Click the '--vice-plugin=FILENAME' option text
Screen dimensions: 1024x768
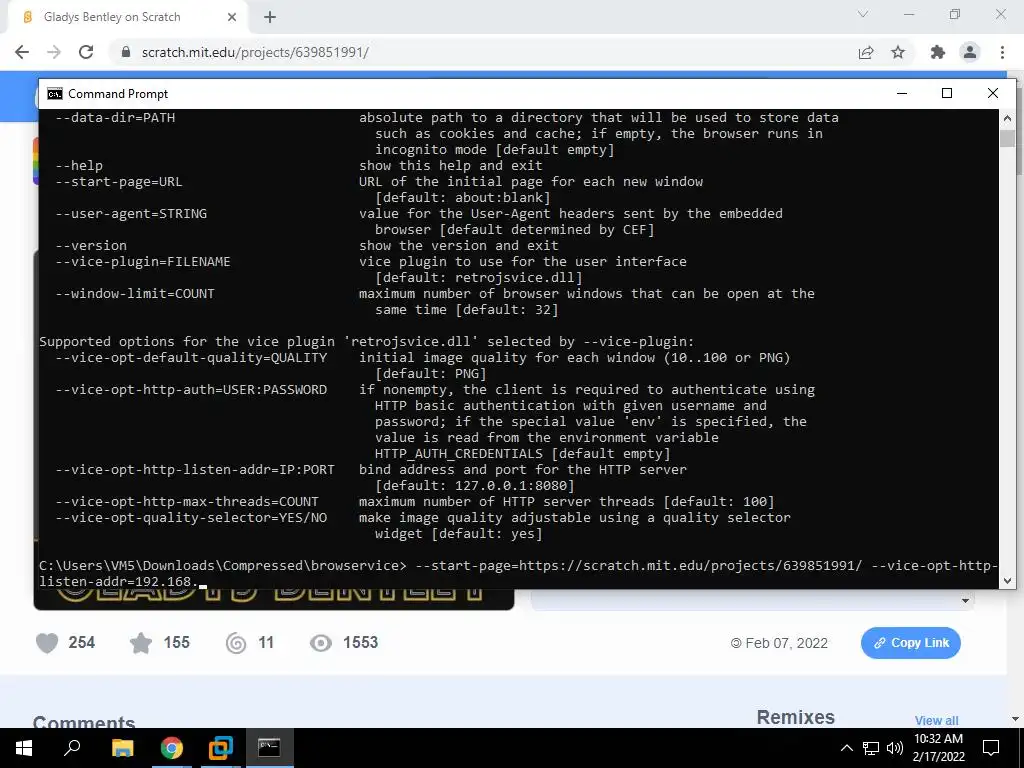tap(143, 261)
